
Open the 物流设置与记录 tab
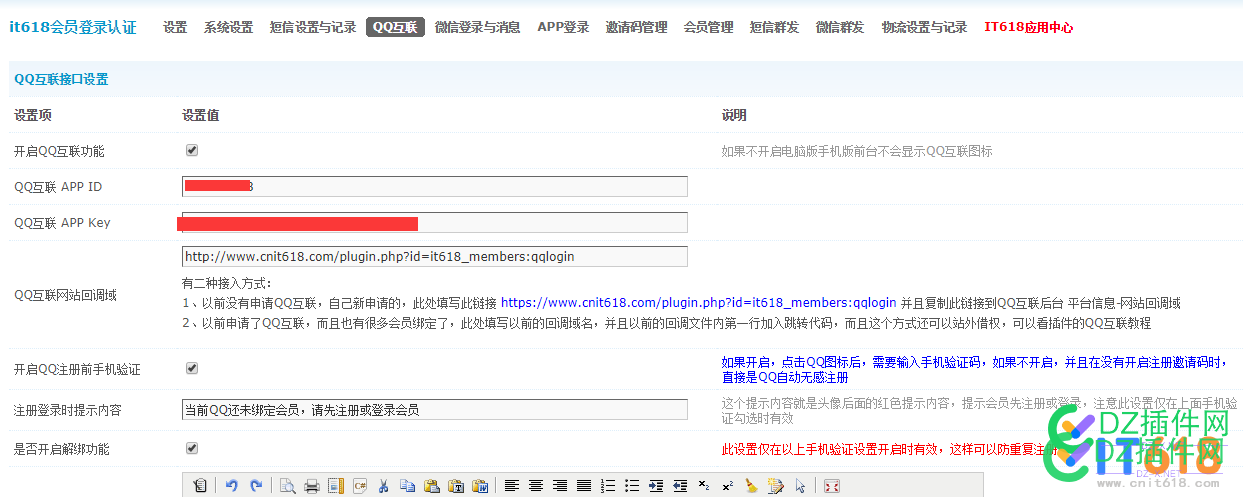click(924, 27)
